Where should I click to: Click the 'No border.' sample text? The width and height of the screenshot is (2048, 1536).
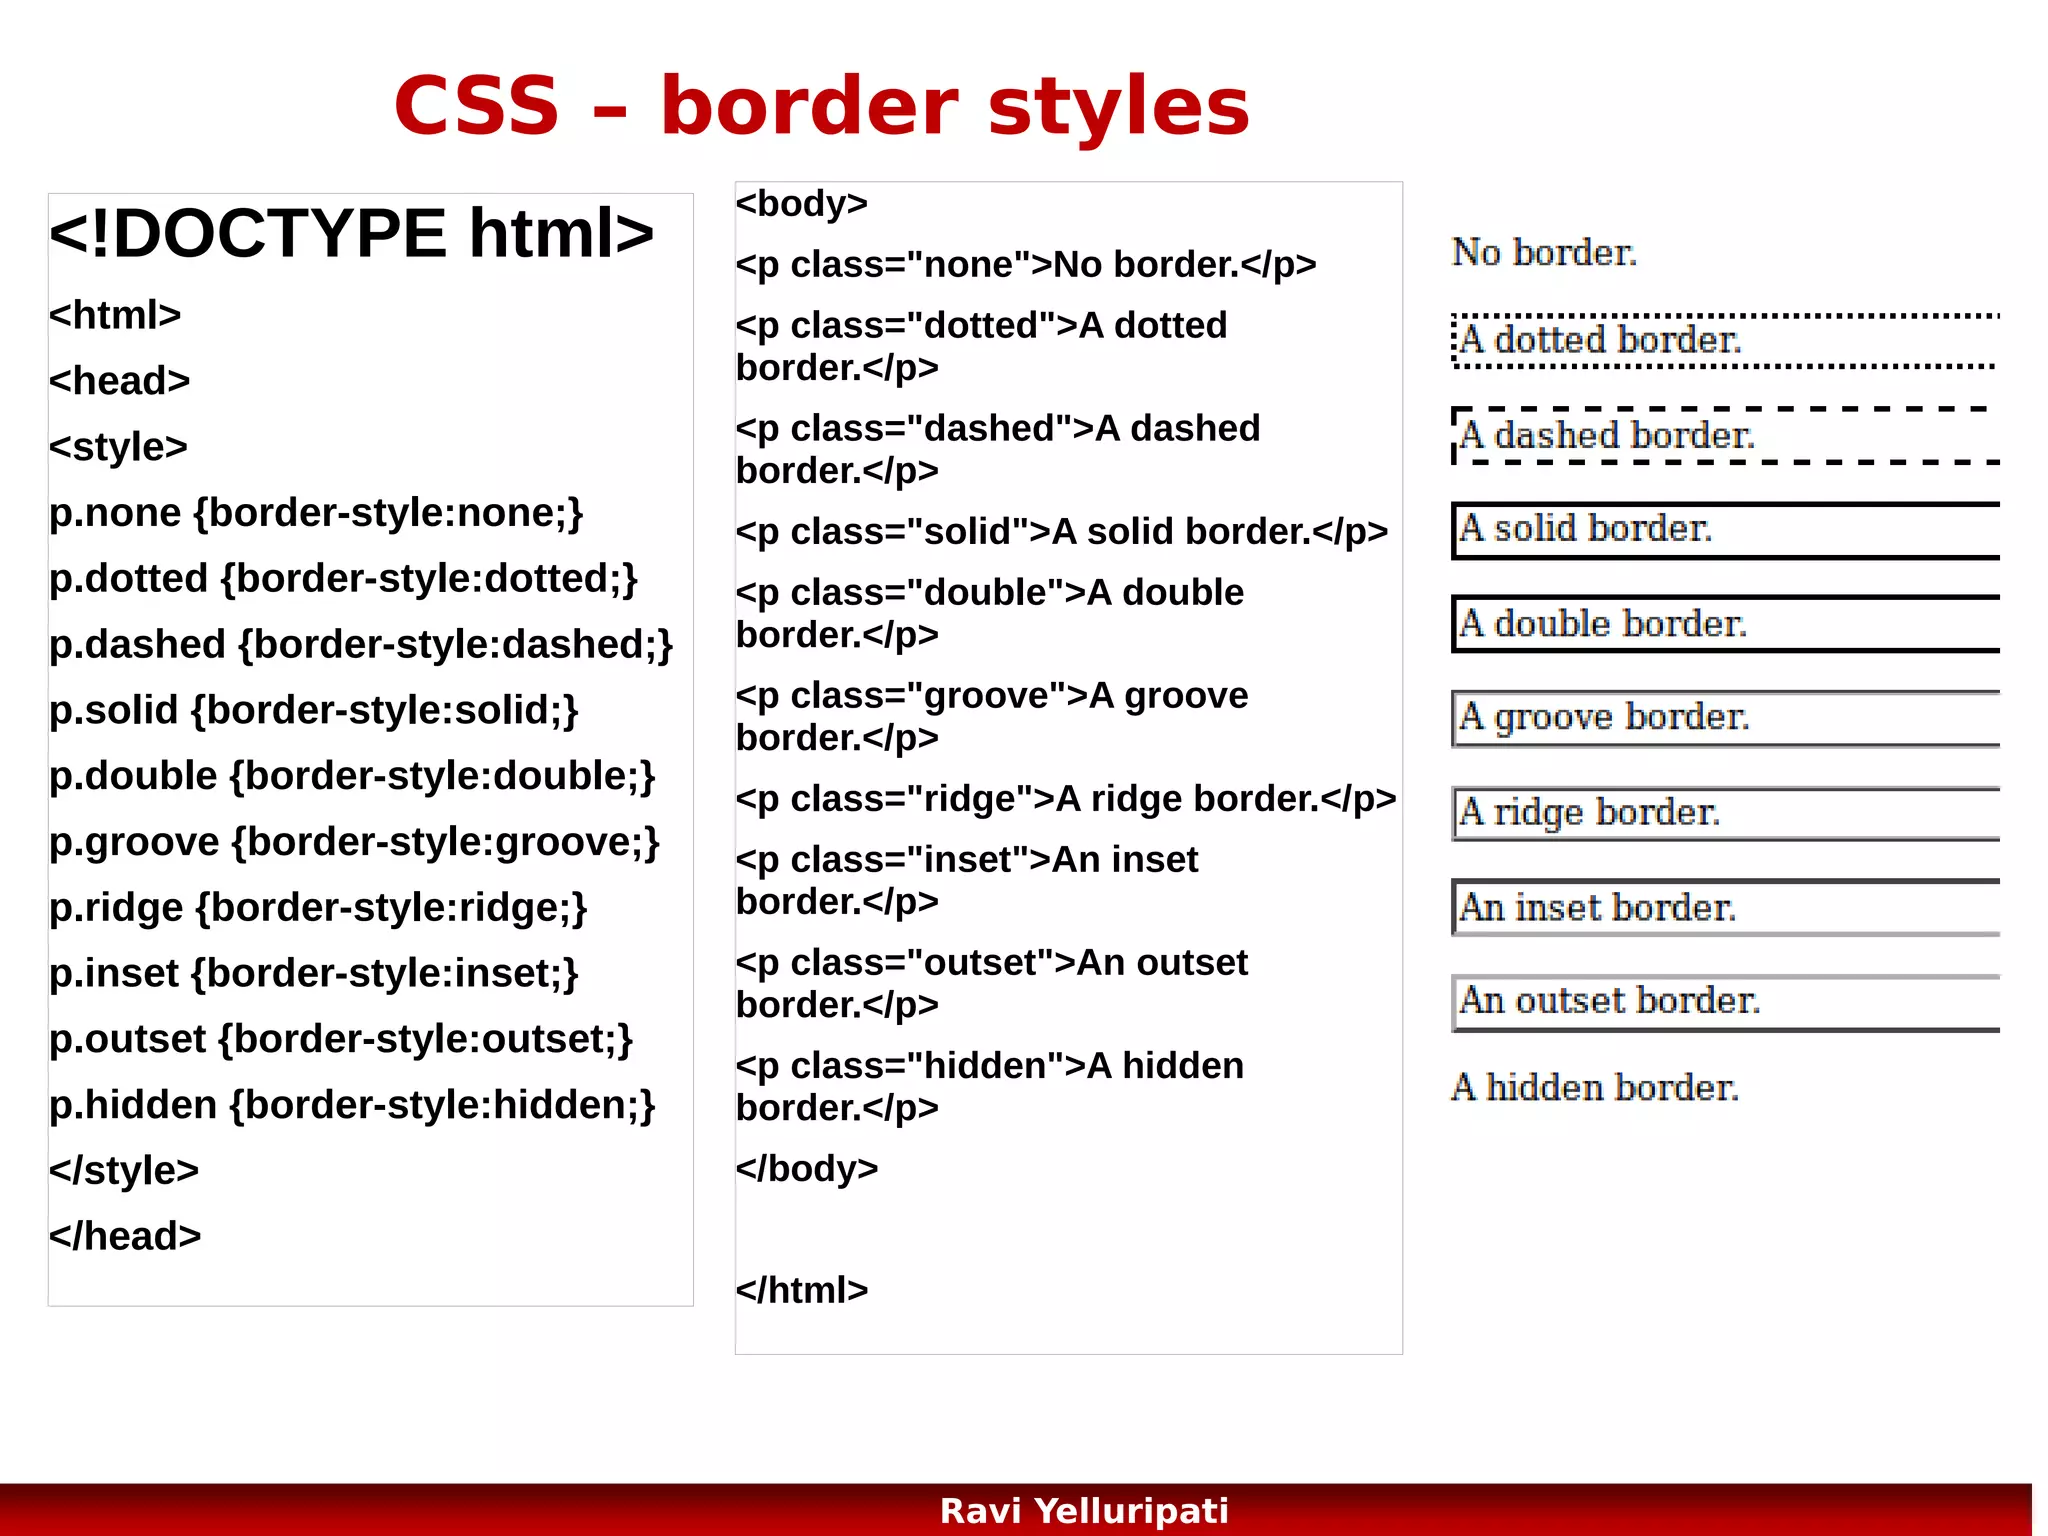click(1543, 252)
